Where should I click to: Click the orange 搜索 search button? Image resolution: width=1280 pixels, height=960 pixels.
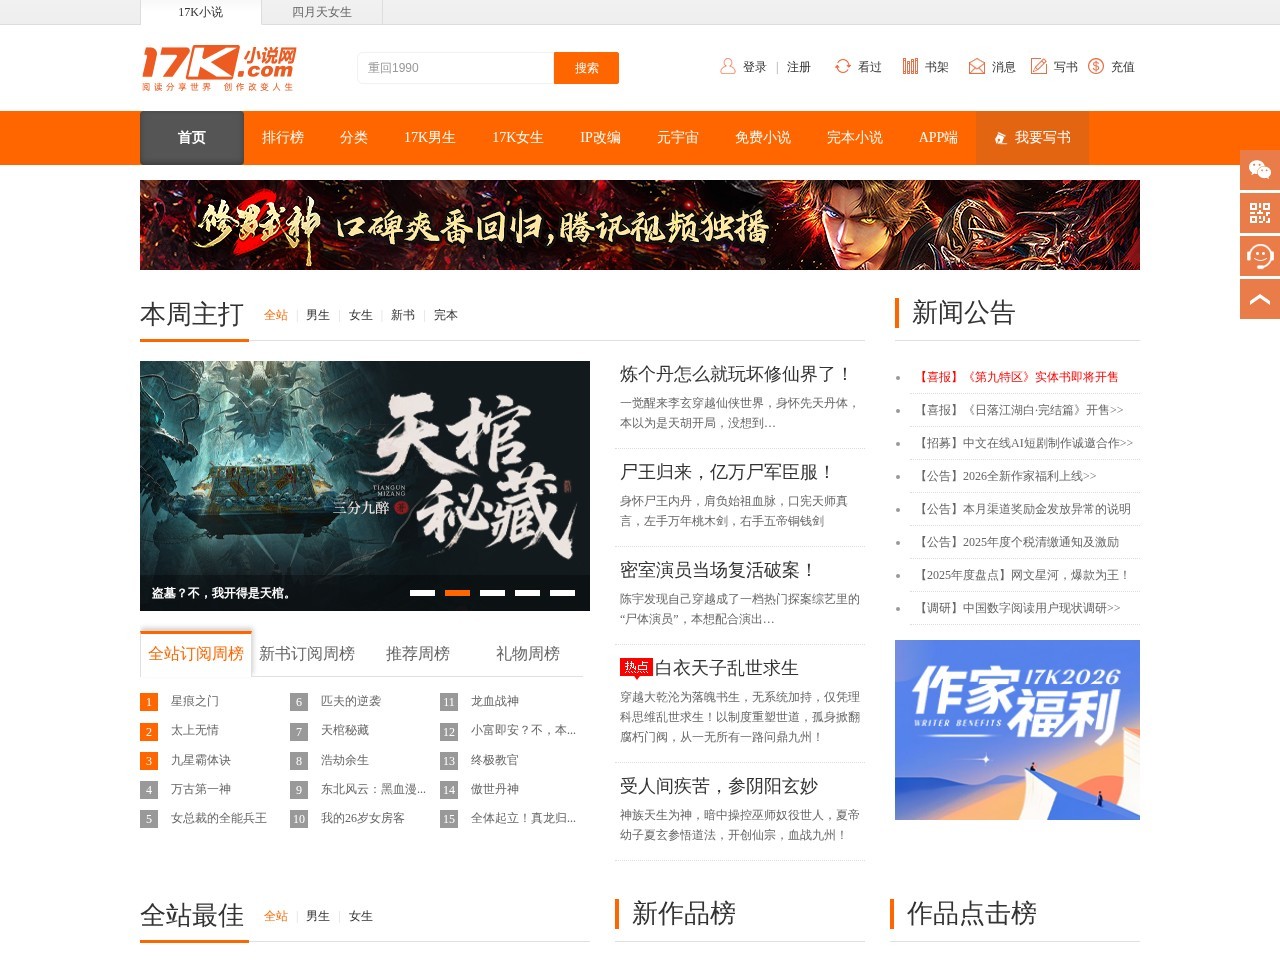pyautogui.click(x=586, y=68)
